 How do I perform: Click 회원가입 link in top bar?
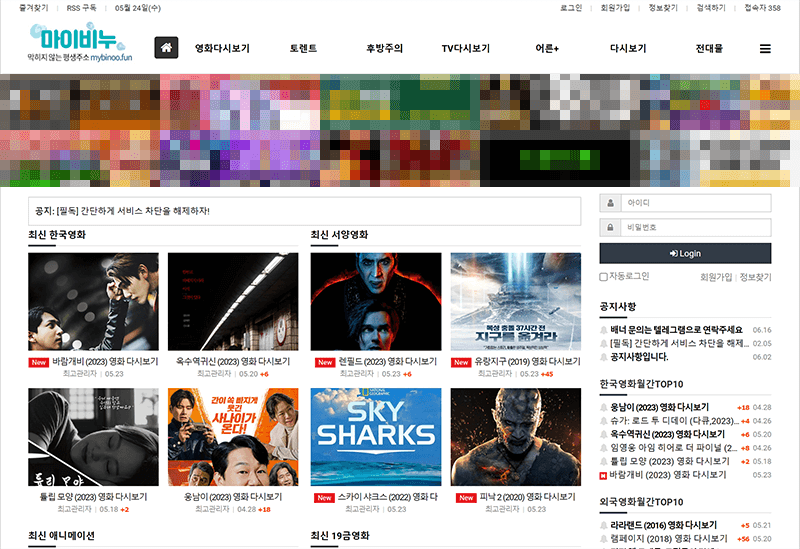tap(615, 8)
